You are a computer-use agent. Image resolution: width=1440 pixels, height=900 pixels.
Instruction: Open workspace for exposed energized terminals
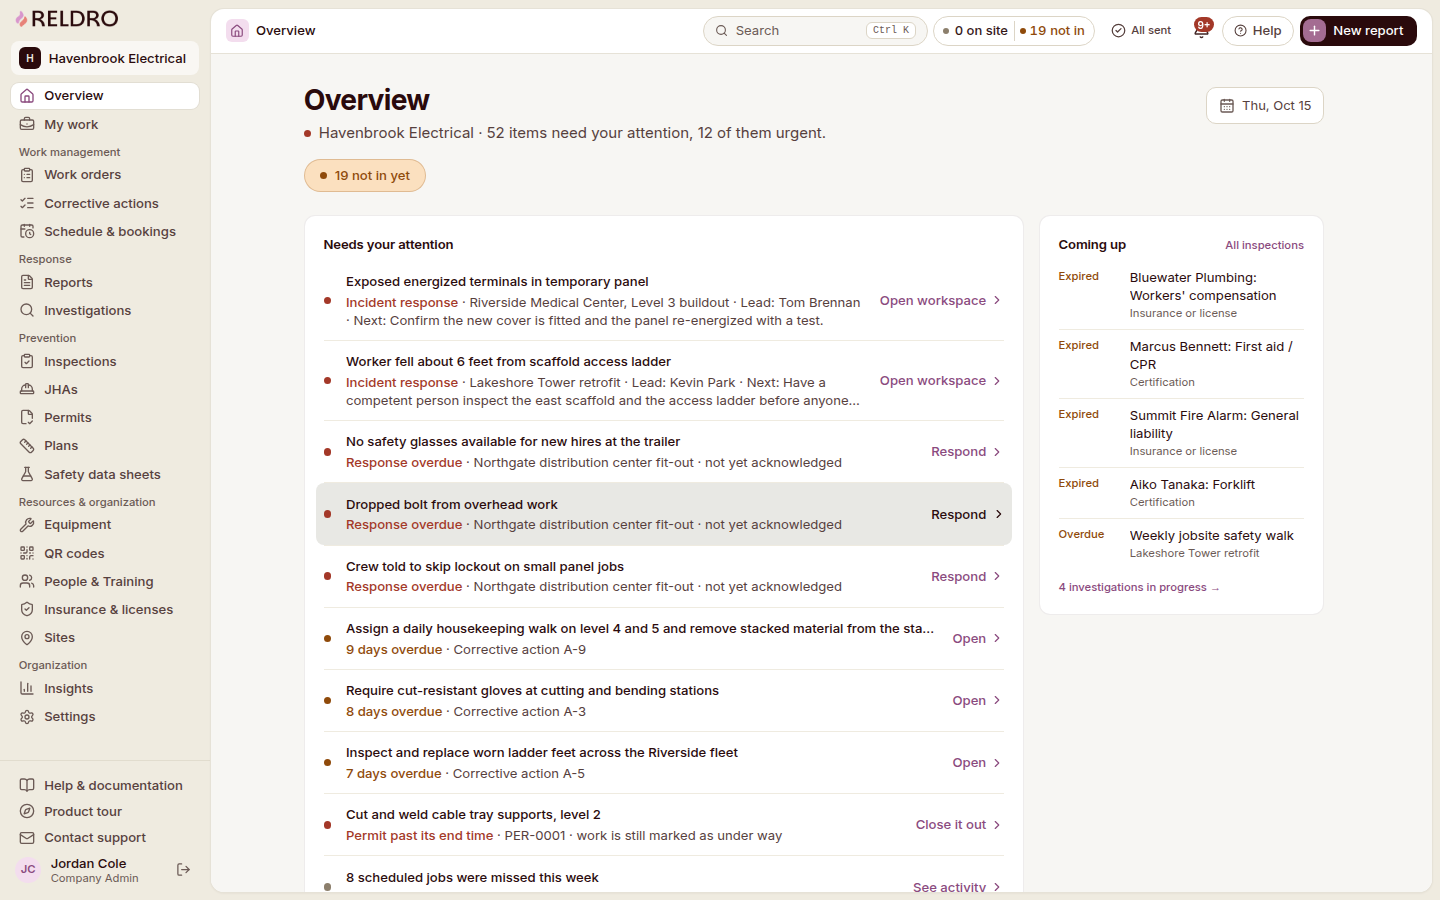940,300
